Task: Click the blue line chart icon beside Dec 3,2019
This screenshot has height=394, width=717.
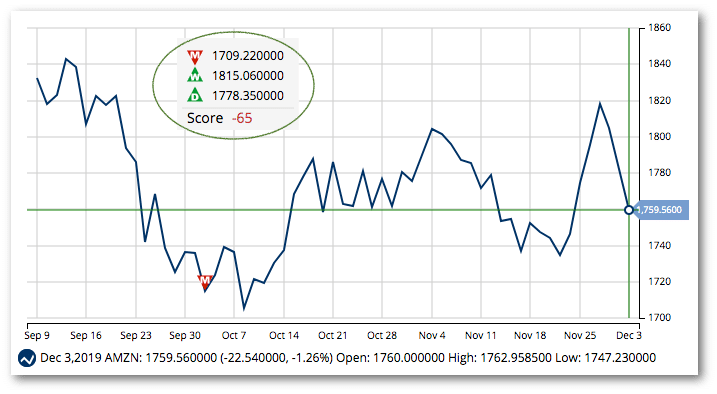Action: point(27,358)
